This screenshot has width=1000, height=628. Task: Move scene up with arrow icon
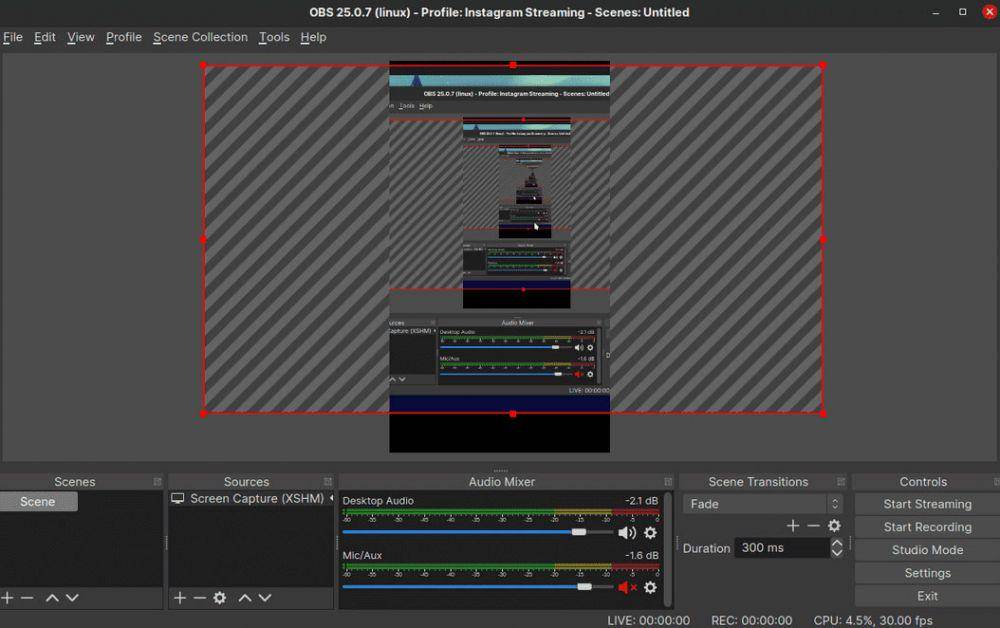tap(52, 597)
